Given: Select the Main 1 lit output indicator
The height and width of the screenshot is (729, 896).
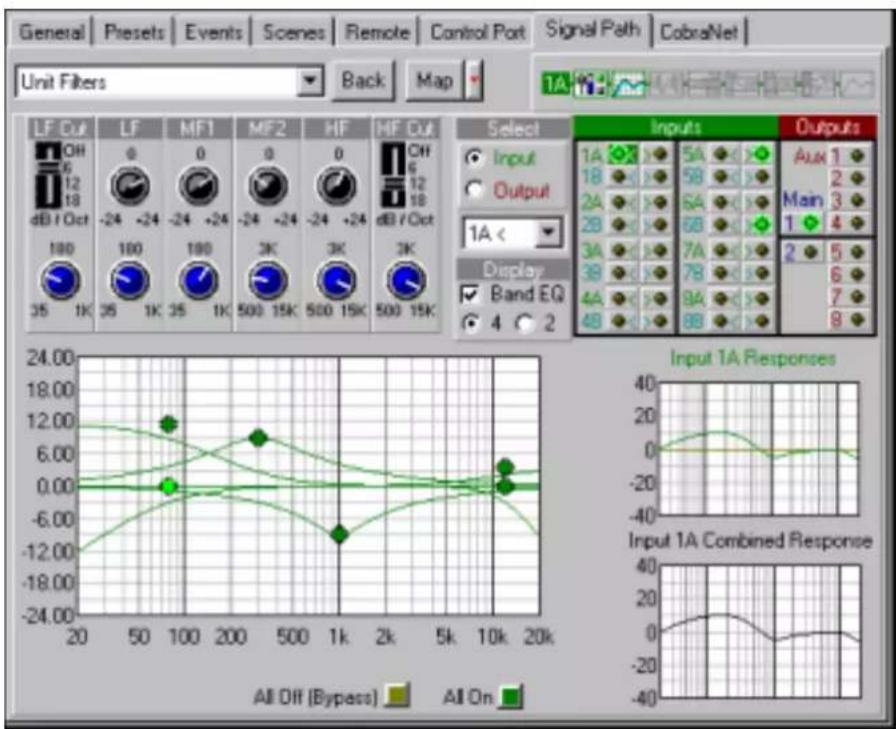Looking at the screenshot, I should click(x=810, y=223).
